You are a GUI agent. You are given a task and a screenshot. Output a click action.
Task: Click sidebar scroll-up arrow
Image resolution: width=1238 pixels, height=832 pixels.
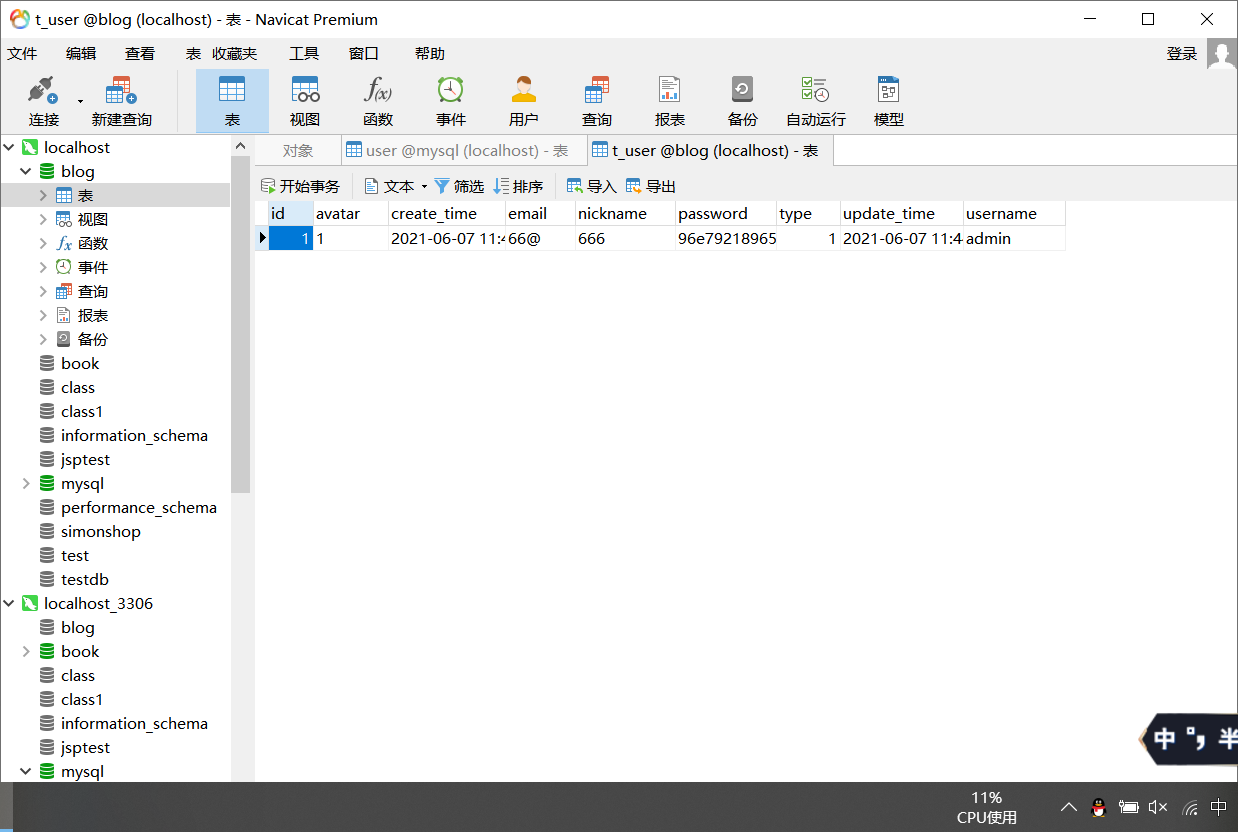(x=240, y=146)
